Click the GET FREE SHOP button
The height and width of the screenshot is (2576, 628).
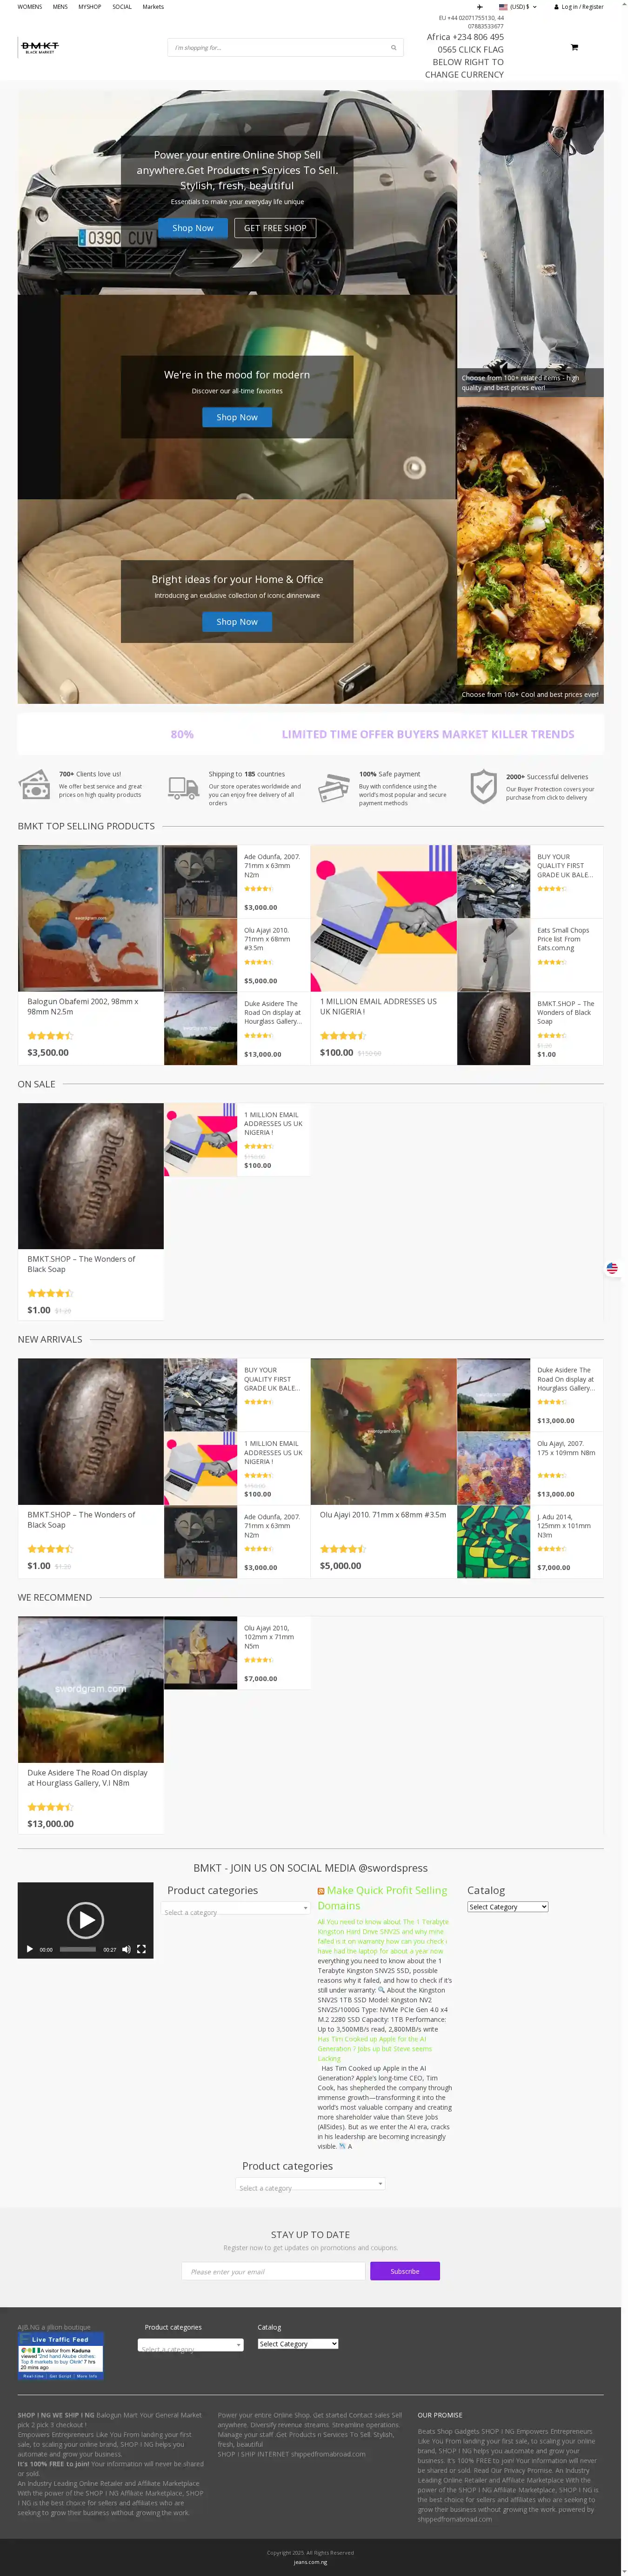275,228
